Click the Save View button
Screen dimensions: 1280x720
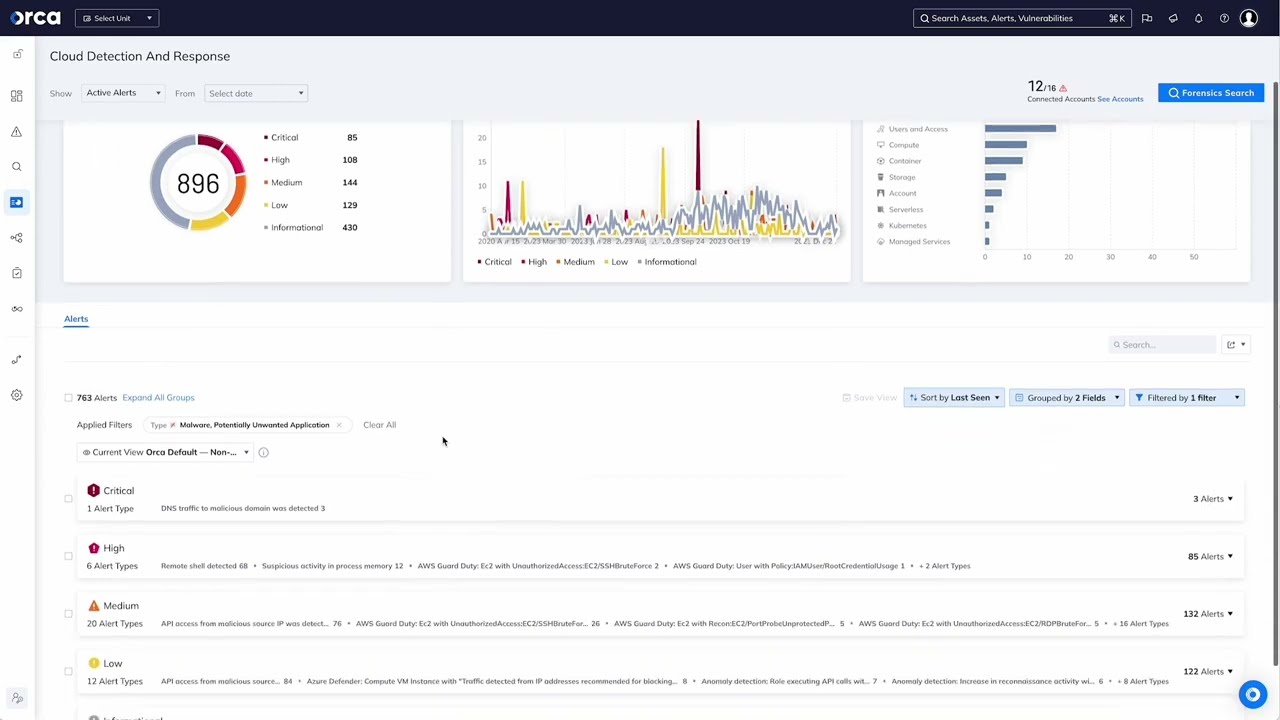click(x=870, y=398)
